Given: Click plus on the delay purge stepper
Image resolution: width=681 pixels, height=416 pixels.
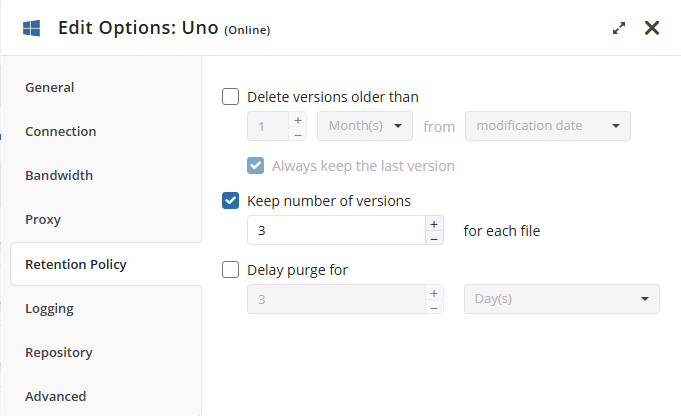Looking at the screenshot, I should 434,293.
